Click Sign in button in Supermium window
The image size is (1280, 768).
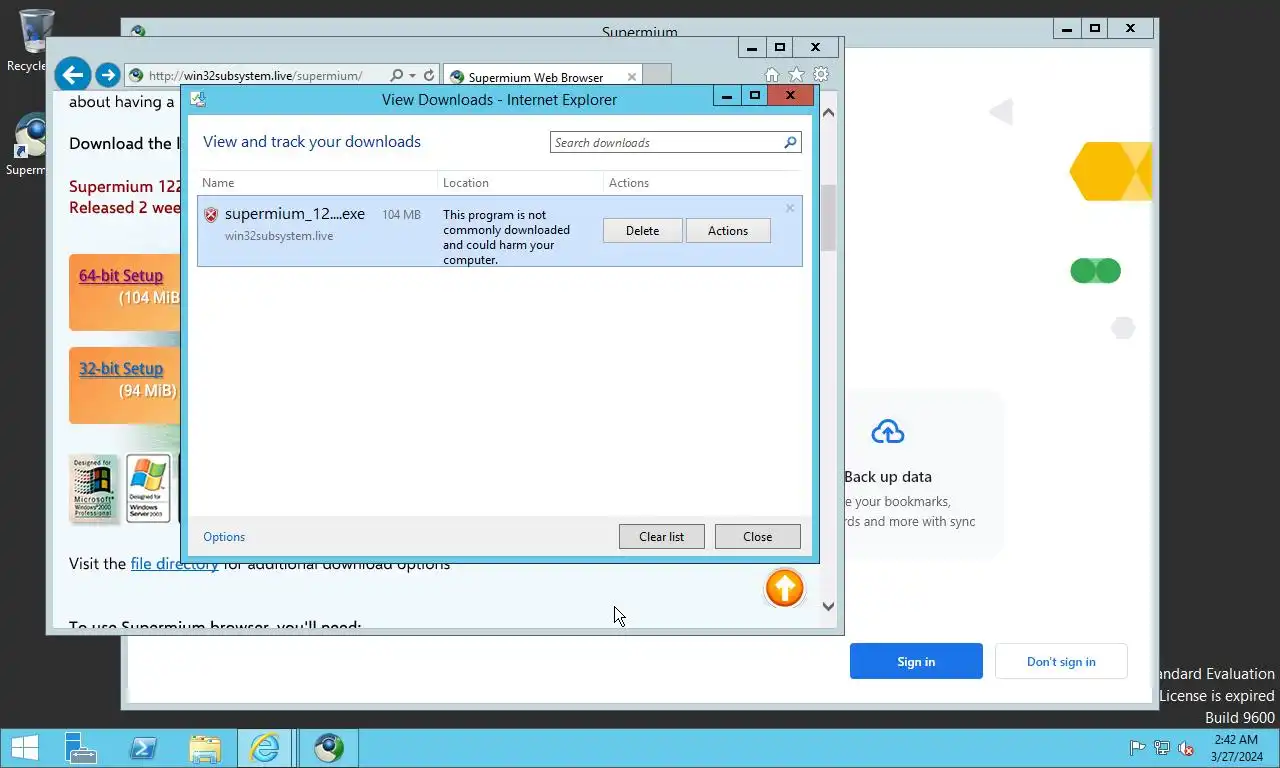916,662
